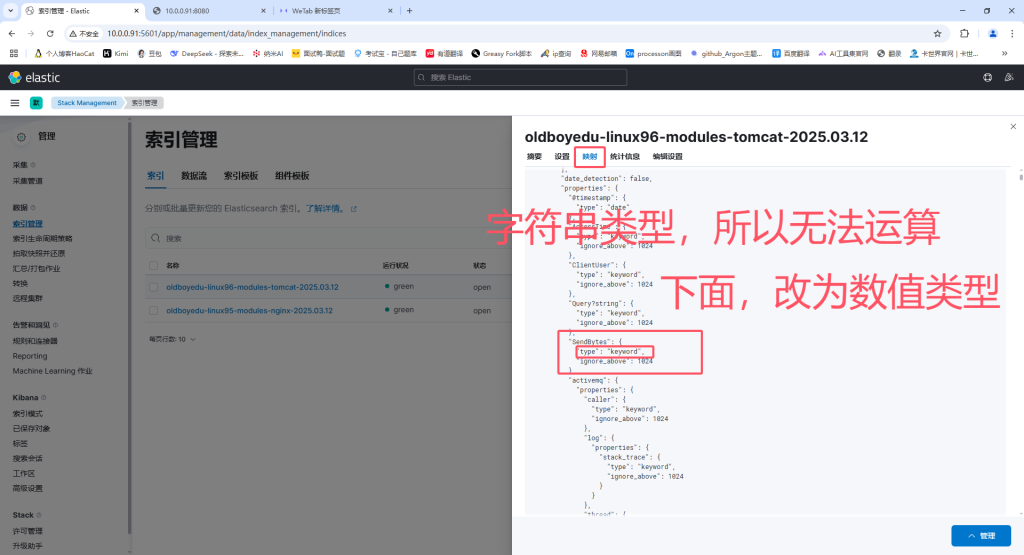Check the select-all indices checkbox
This screenshot has height=555, width=1024.
[x=153, y=265]
